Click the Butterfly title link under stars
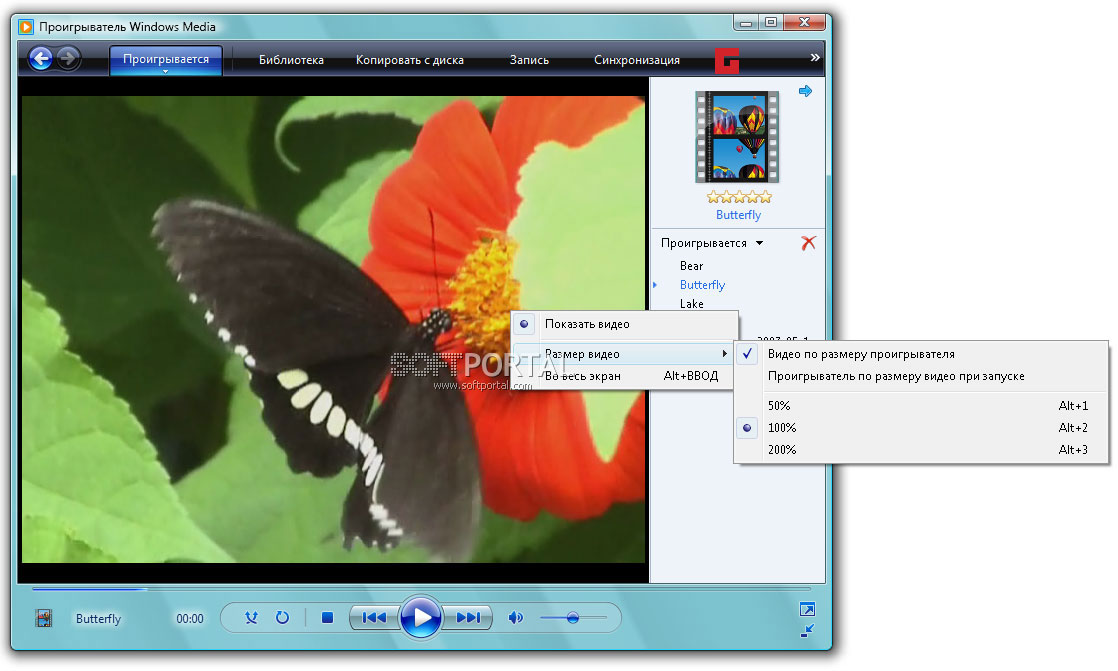1118x671 pixels. click(738, 215)
